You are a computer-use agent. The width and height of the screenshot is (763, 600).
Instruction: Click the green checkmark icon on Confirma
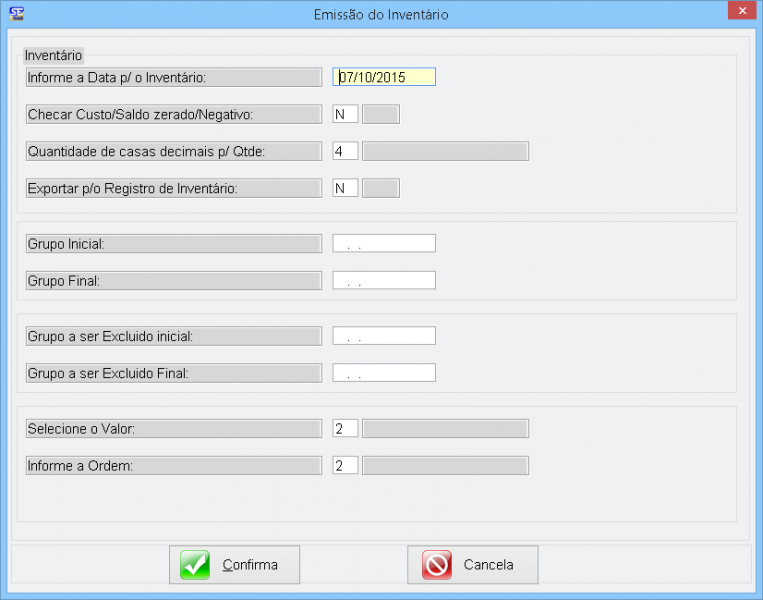click(195, 565)
